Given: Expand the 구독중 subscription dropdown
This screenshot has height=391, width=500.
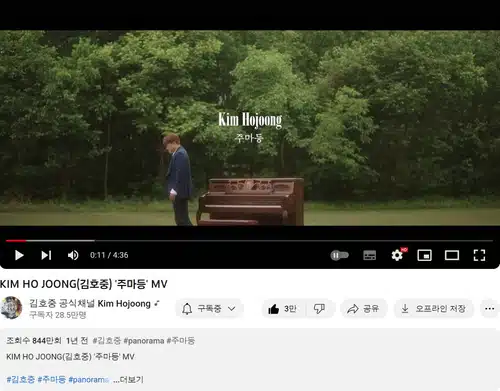Looking at the screenshot, I should 209,309.
